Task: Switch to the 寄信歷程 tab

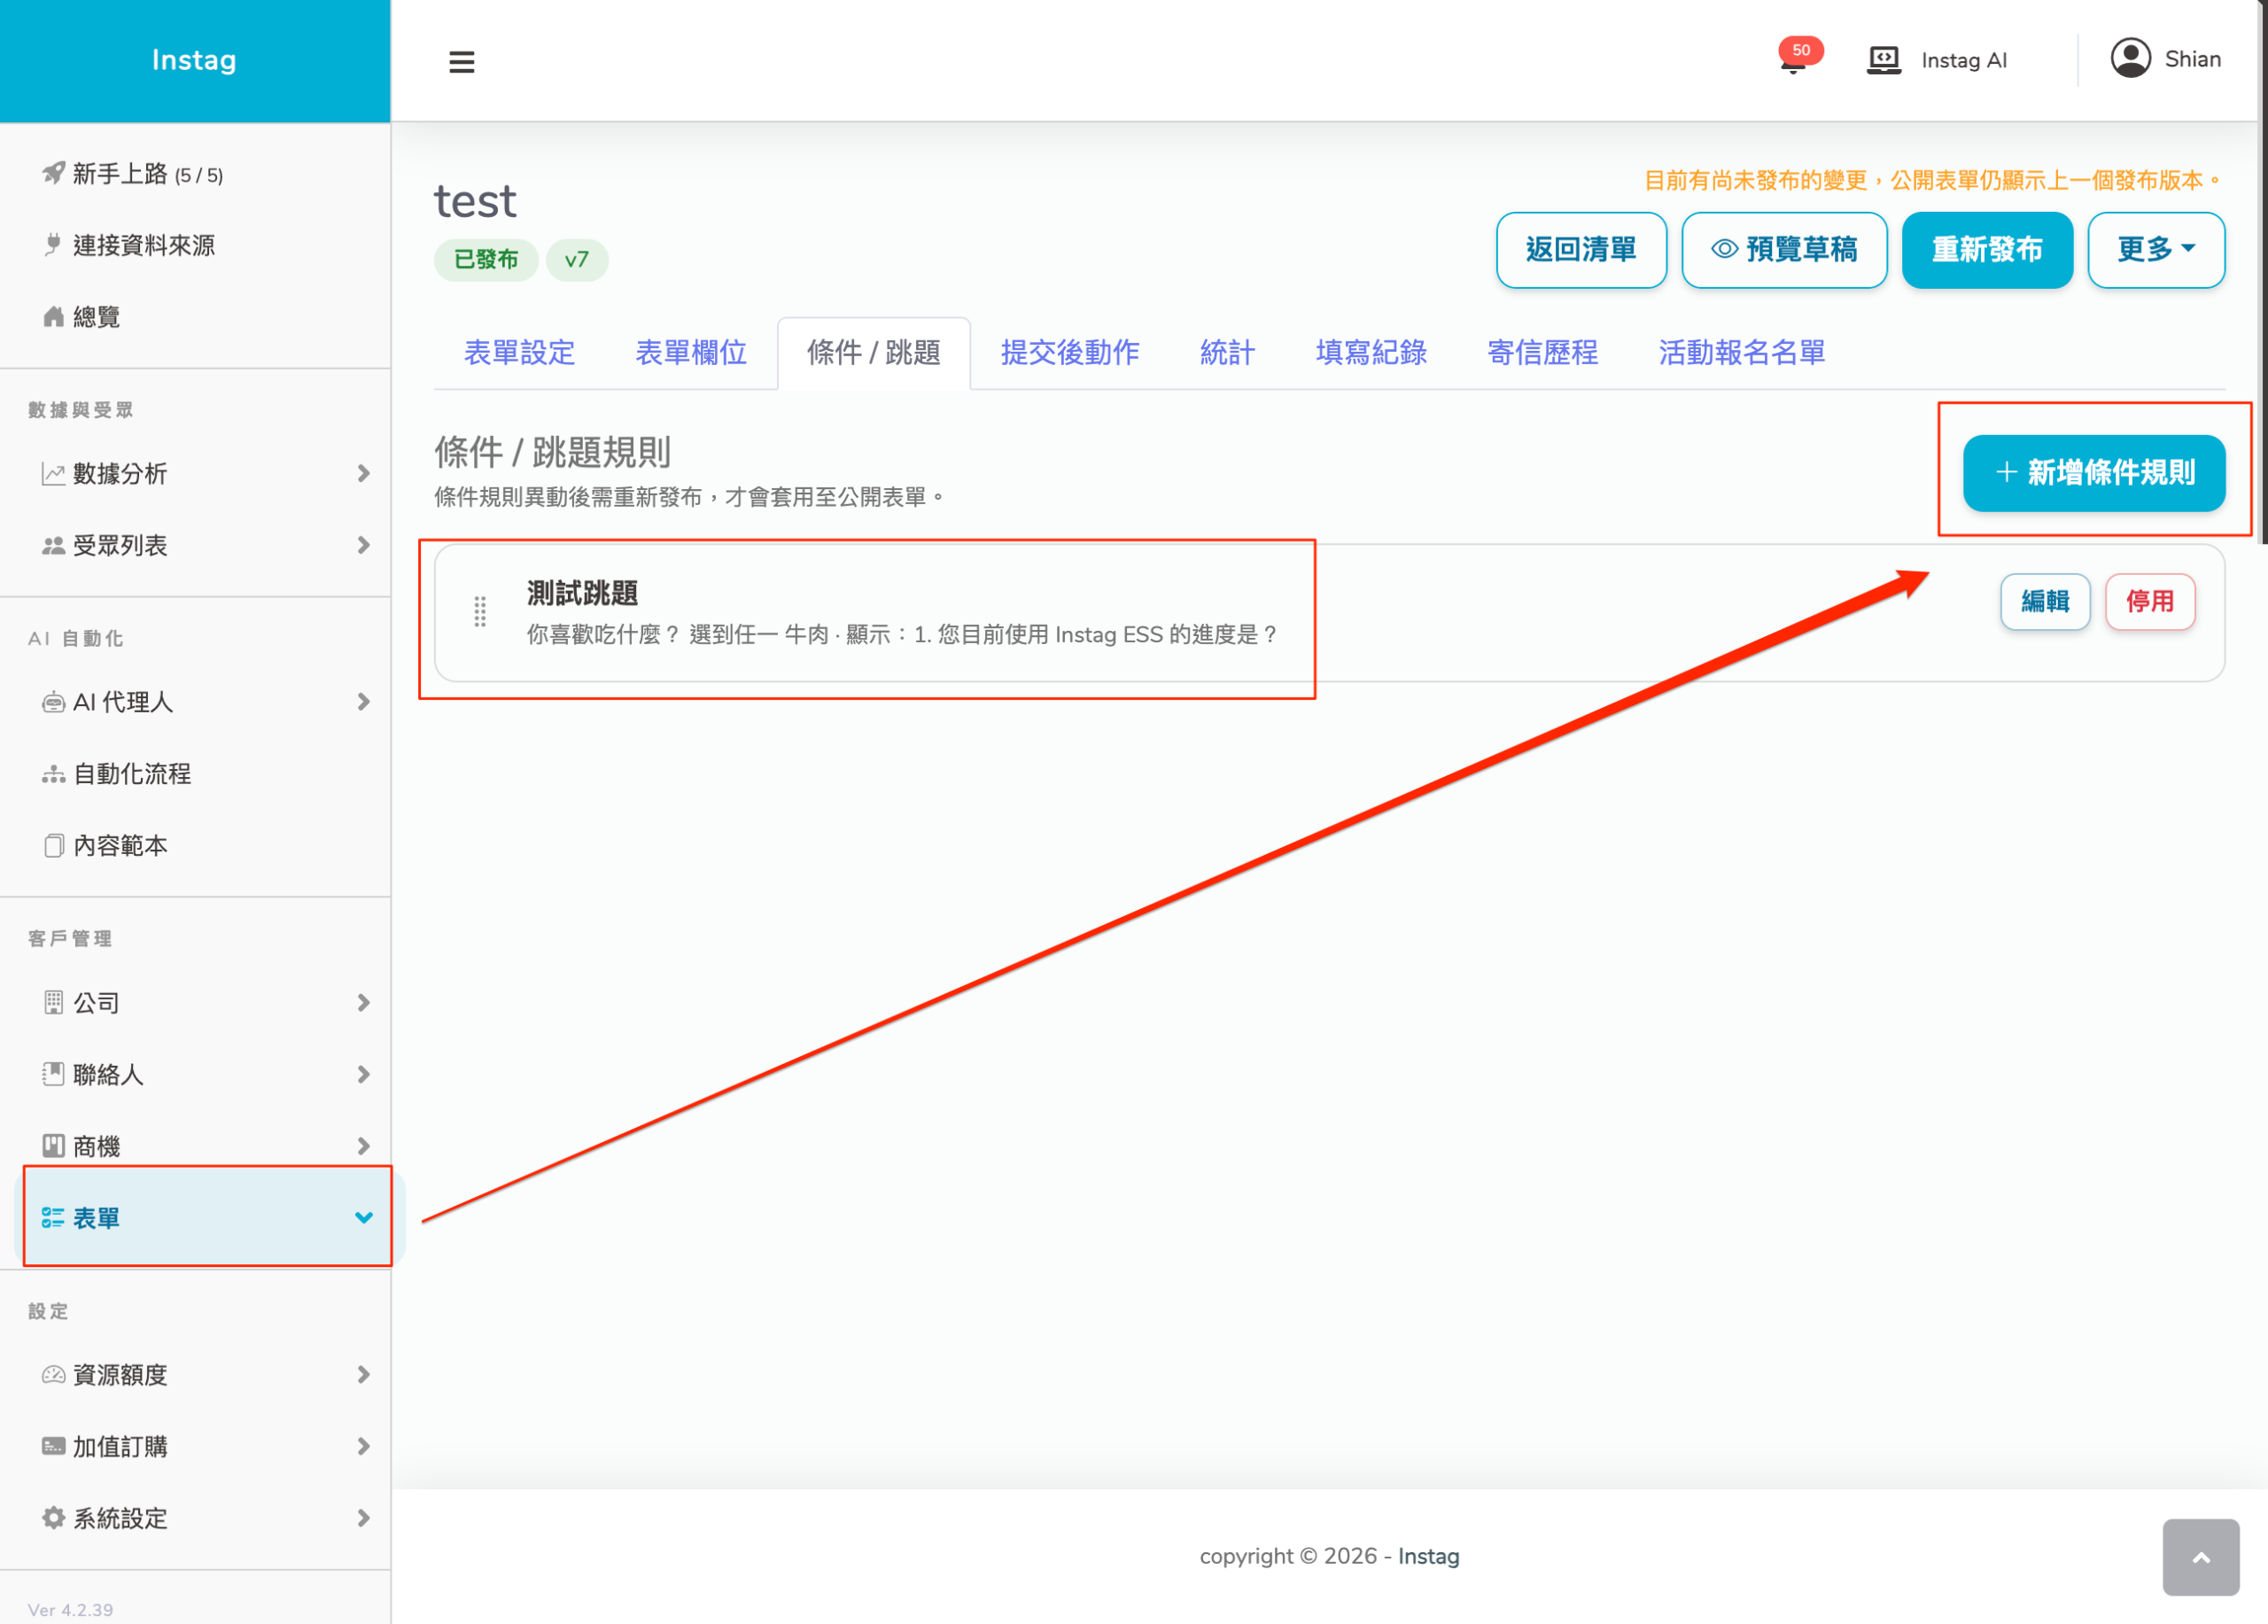Action: pyautogui.click(x=1542, y=353)
